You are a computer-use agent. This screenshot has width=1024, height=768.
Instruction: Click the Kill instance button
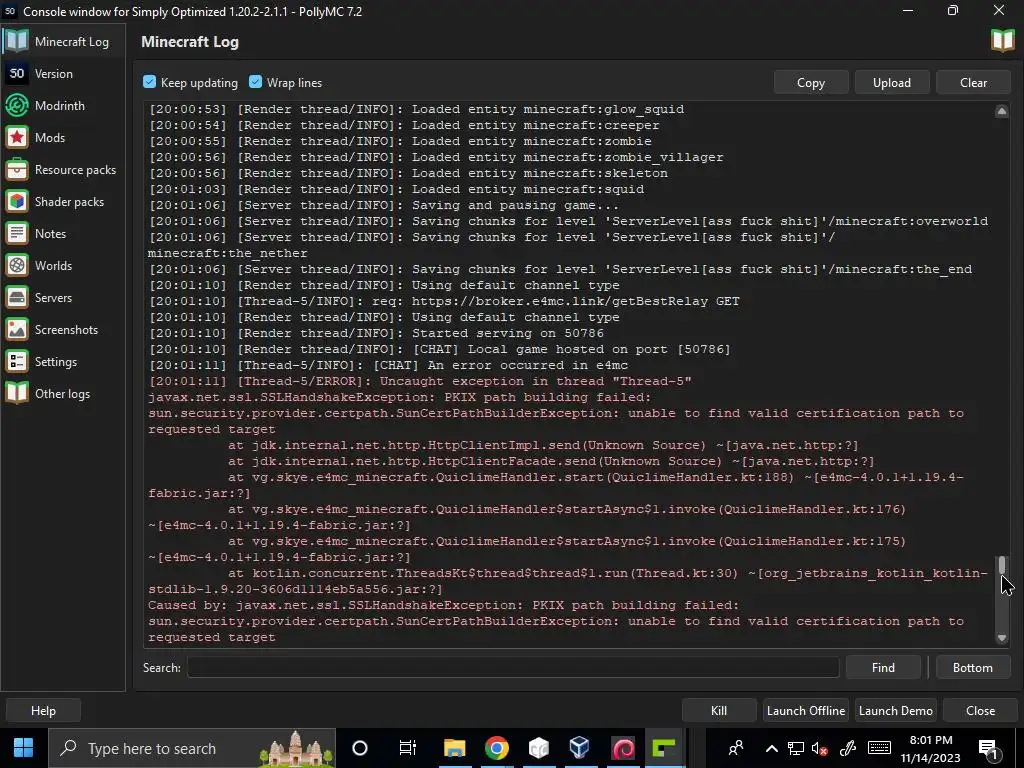click(x=719, y=711)
